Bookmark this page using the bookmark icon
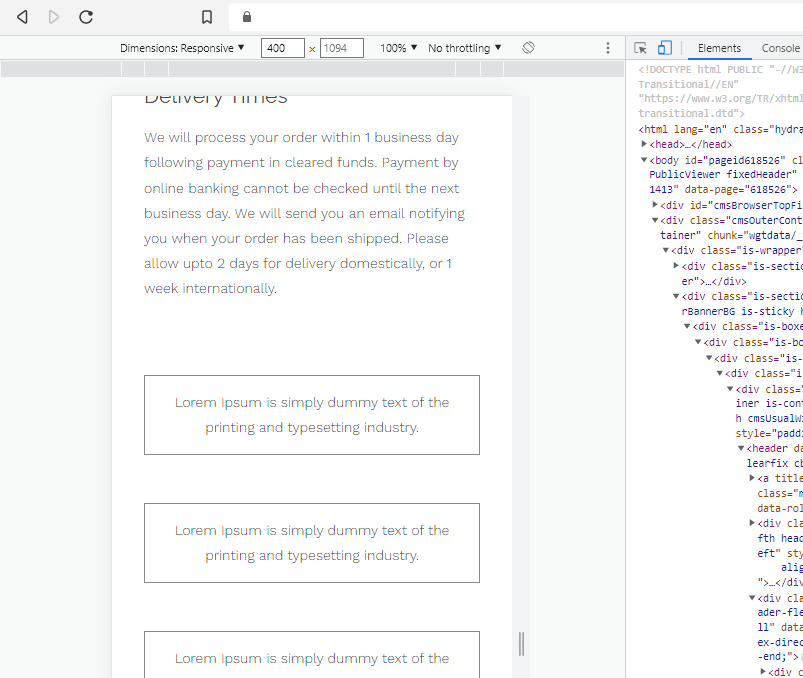803x678 pixels. (x=207, y=17)
